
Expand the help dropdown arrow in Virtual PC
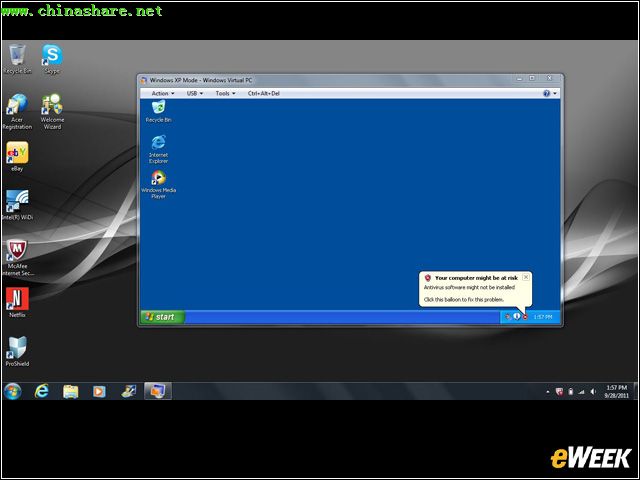coord(555,93)
